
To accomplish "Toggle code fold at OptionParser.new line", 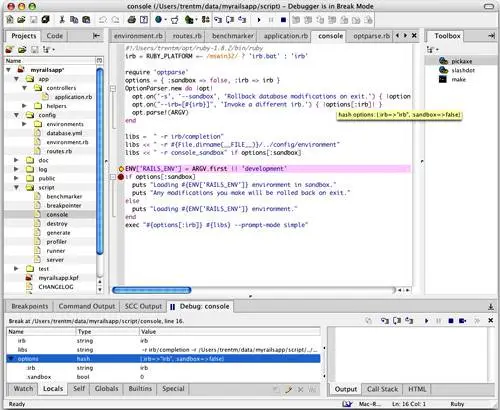I will coord(113,89).
